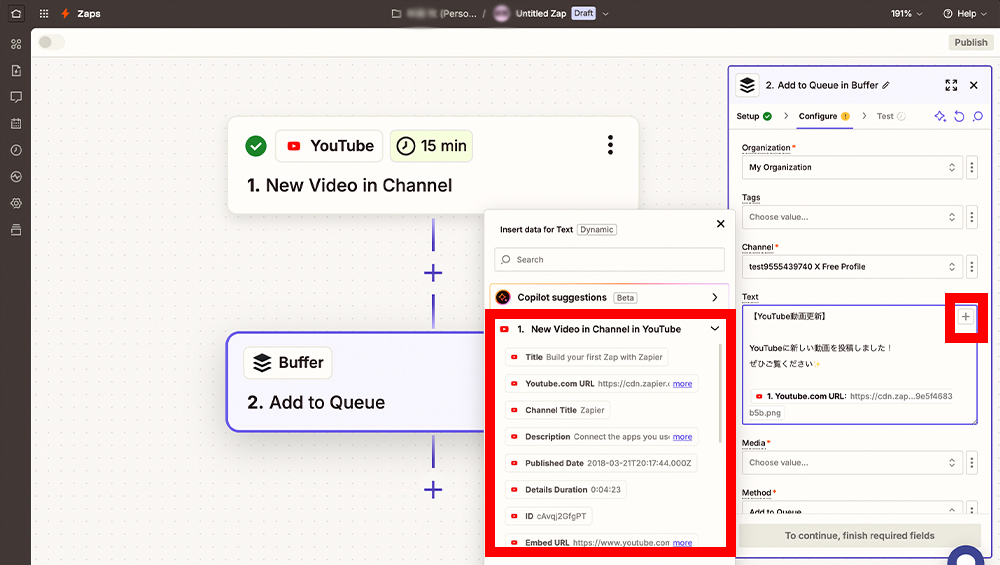Open the Media dropdown
Image resolution: width=1000 pixels, height=565 pixels.
tap(852, 462)
